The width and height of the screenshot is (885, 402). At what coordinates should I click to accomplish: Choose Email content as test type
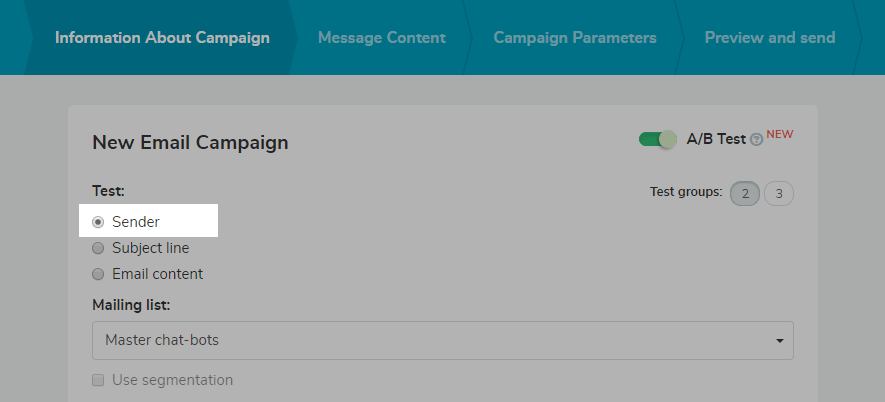[98, 274]
